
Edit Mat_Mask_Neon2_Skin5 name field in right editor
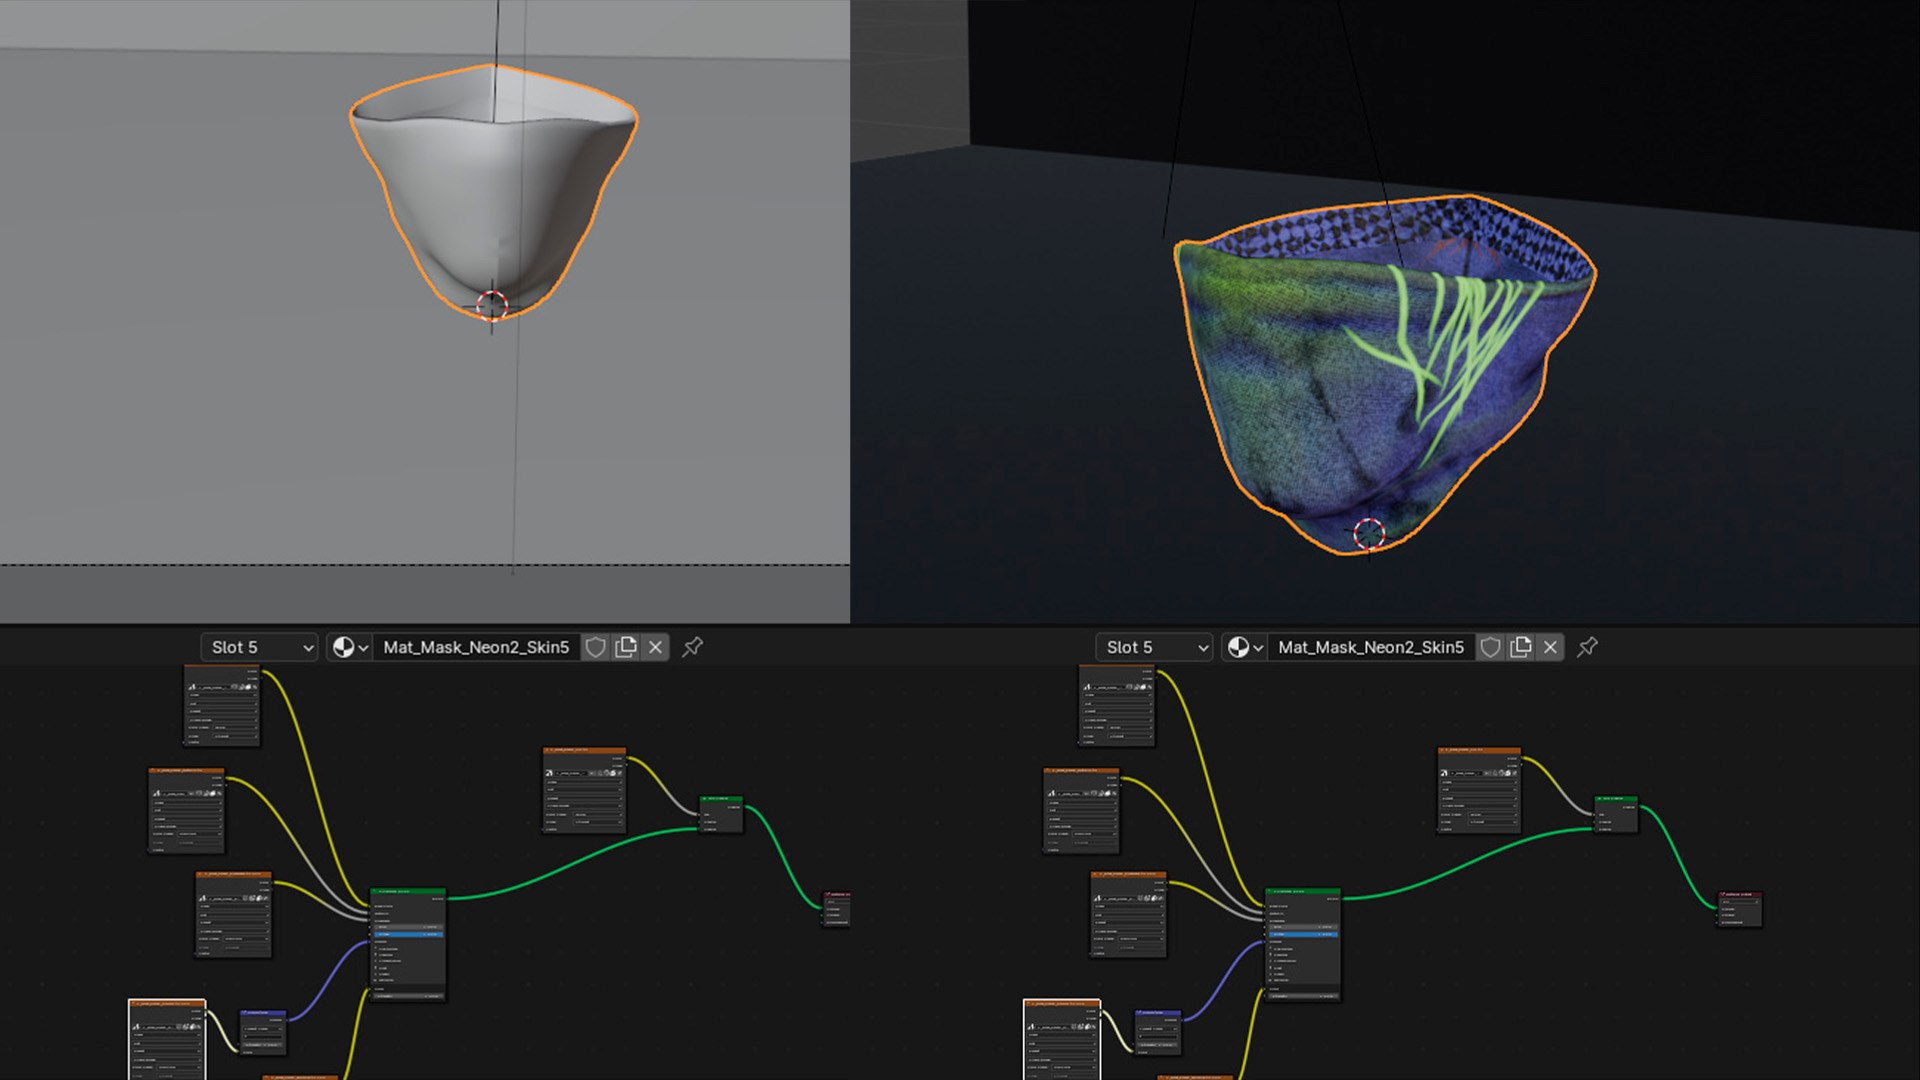1371,647
